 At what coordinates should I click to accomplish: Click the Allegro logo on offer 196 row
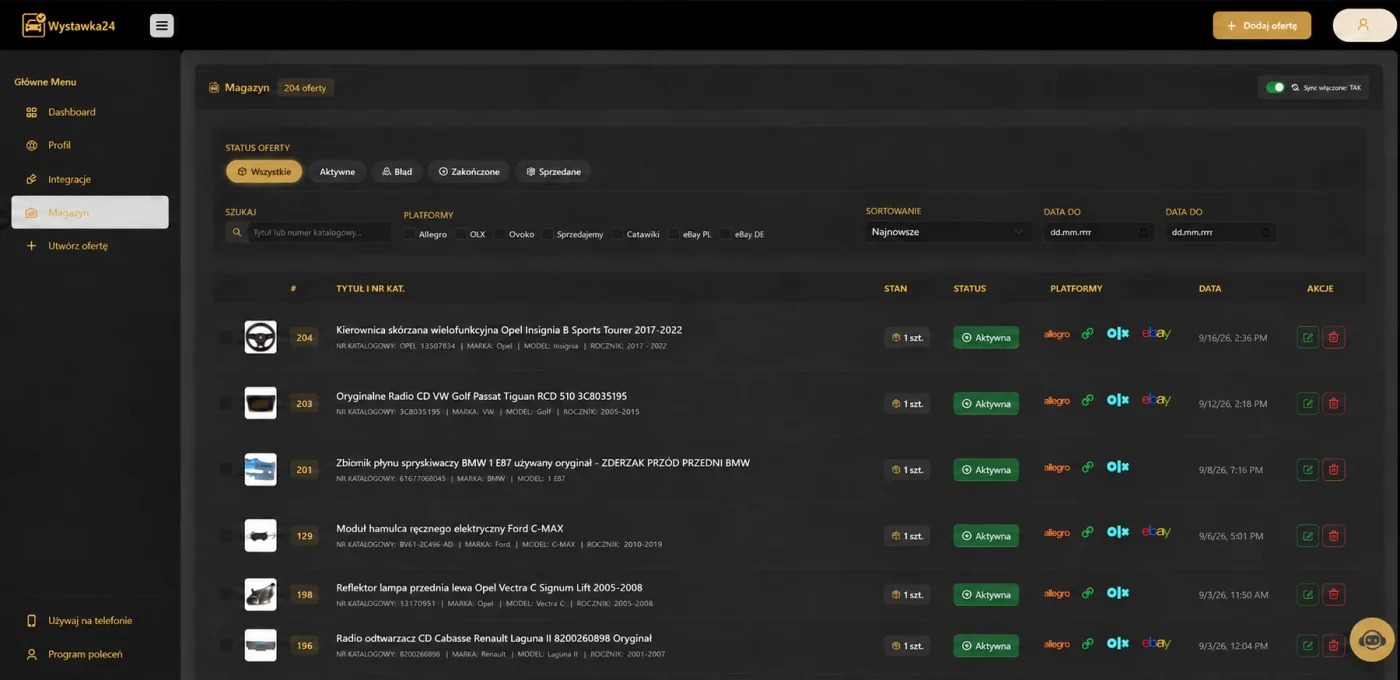(x=1057, y=645)
